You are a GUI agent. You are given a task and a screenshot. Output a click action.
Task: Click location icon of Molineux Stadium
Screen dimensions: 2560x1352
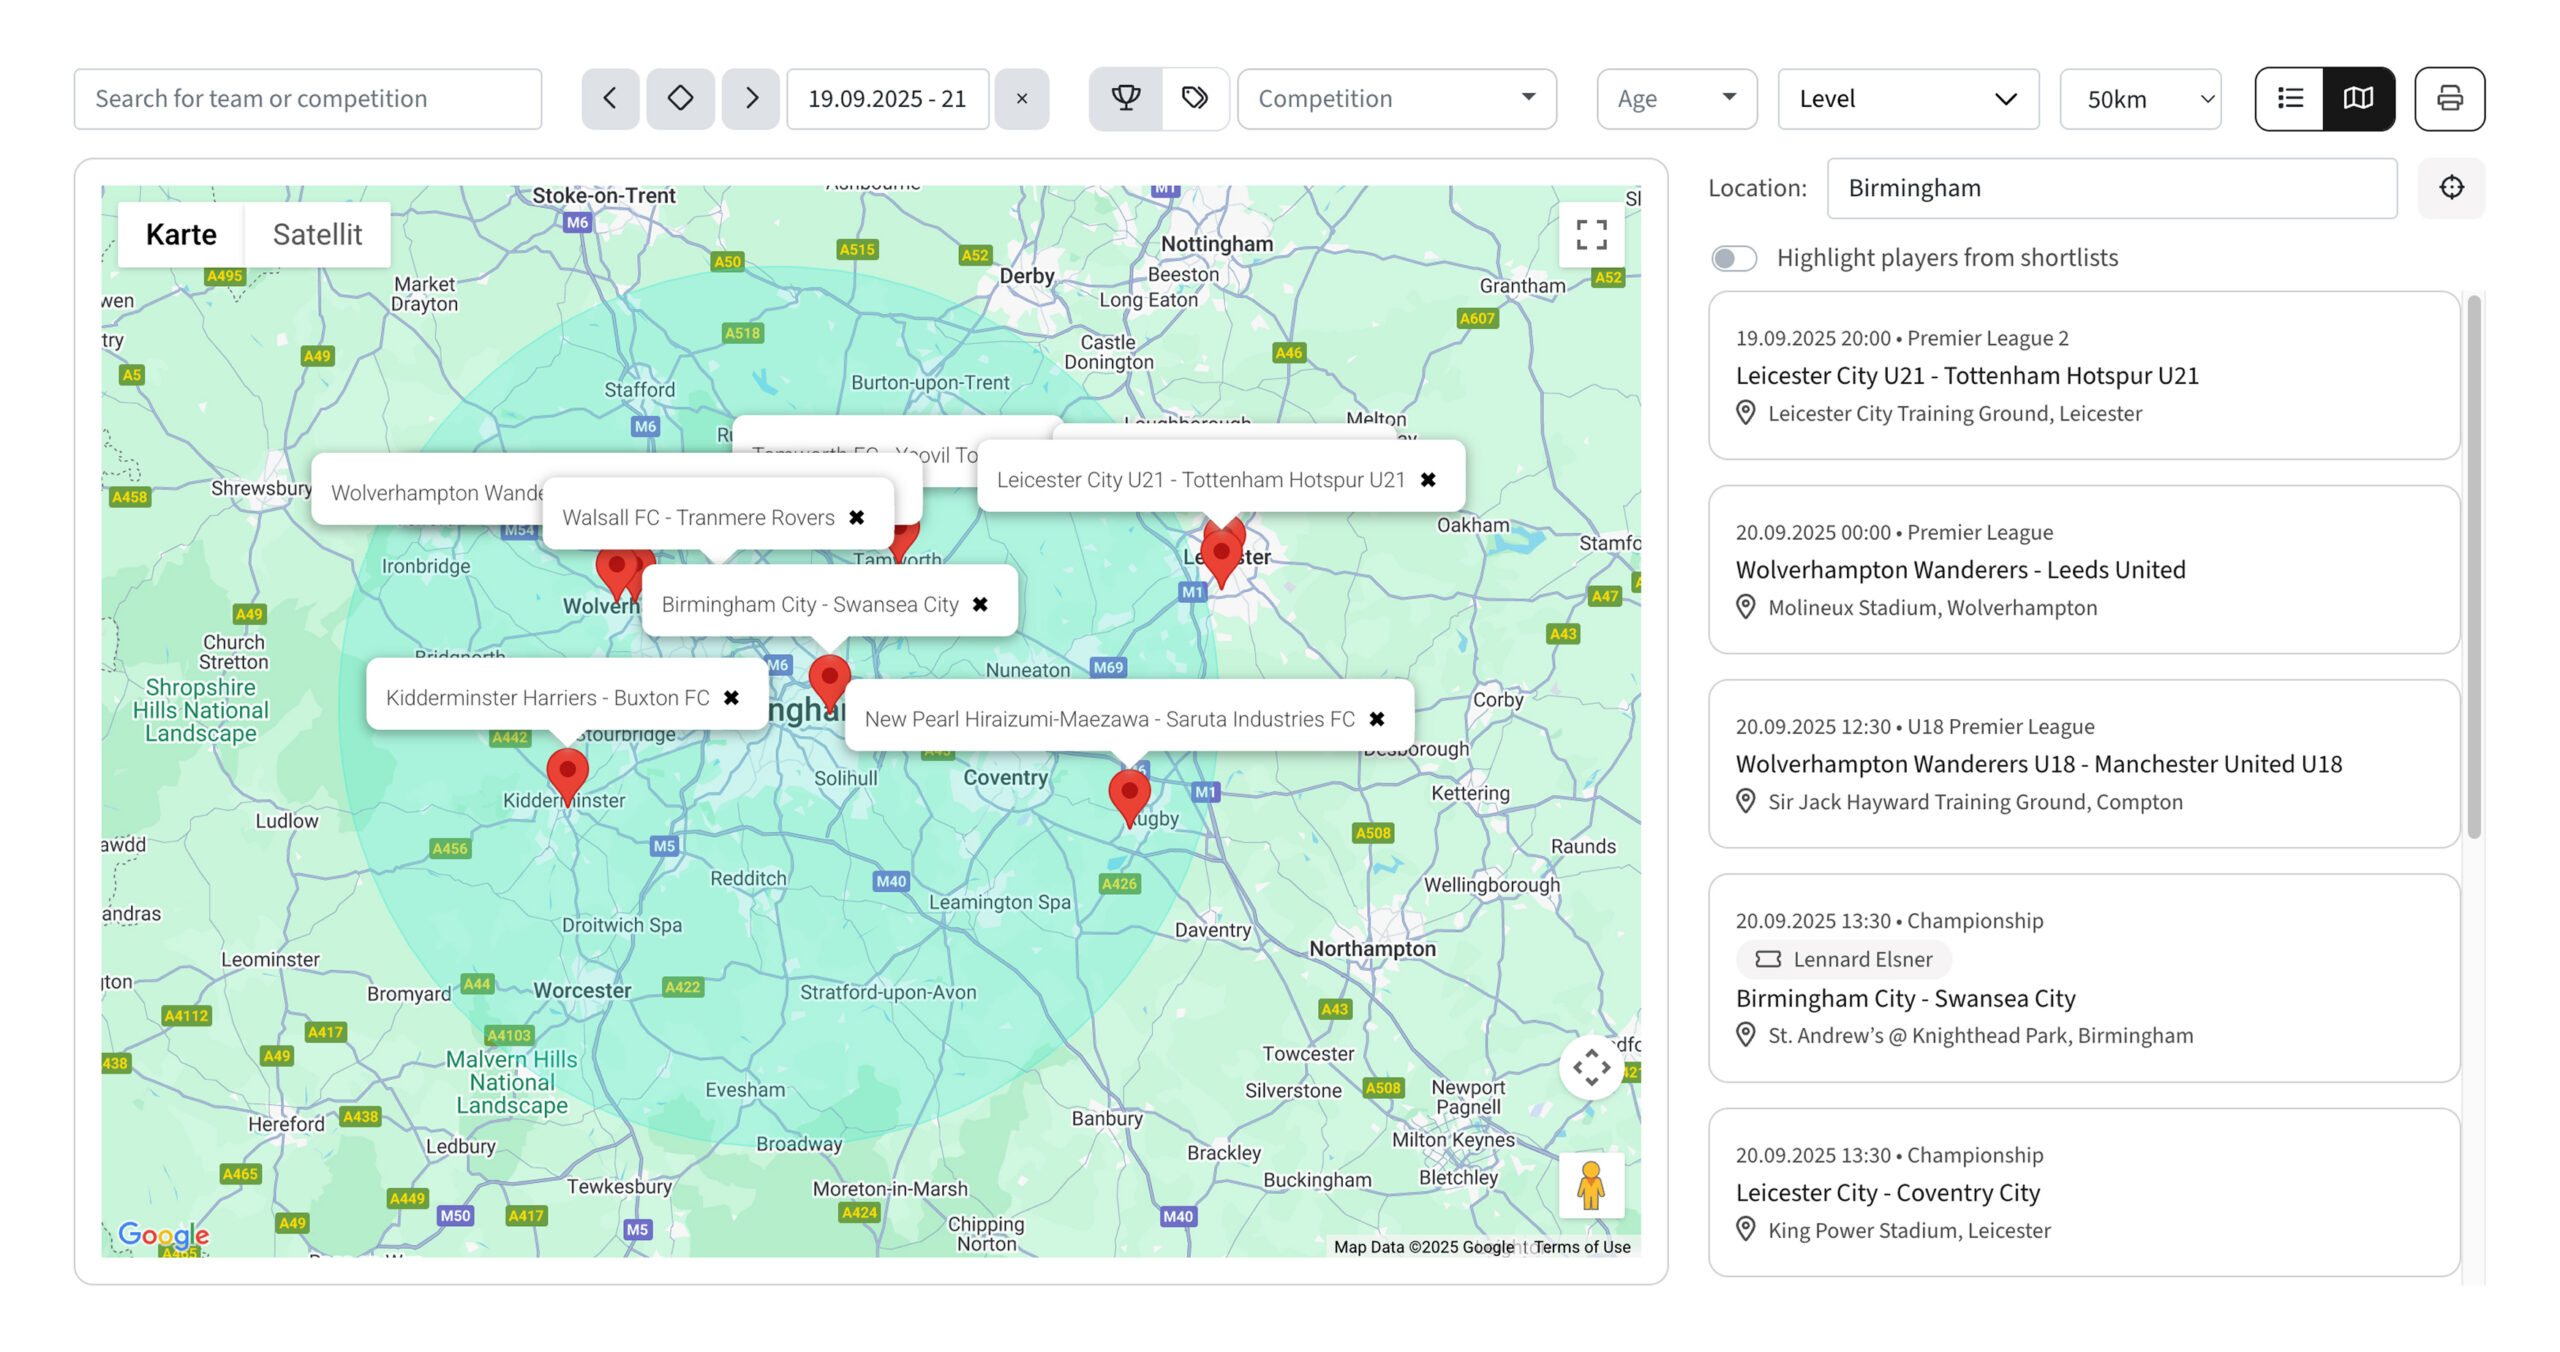tap(1746, 607)
